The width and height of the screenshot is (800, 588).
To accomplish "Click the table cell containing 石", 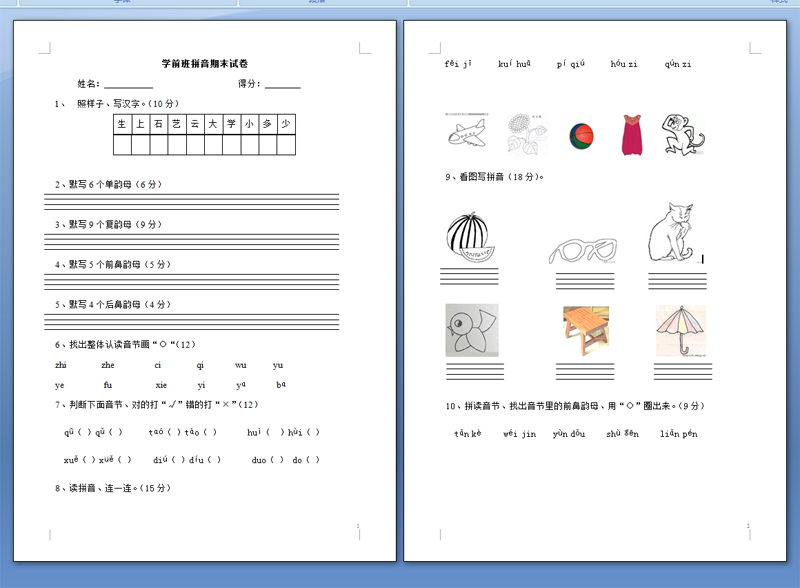I will point(159,124).
